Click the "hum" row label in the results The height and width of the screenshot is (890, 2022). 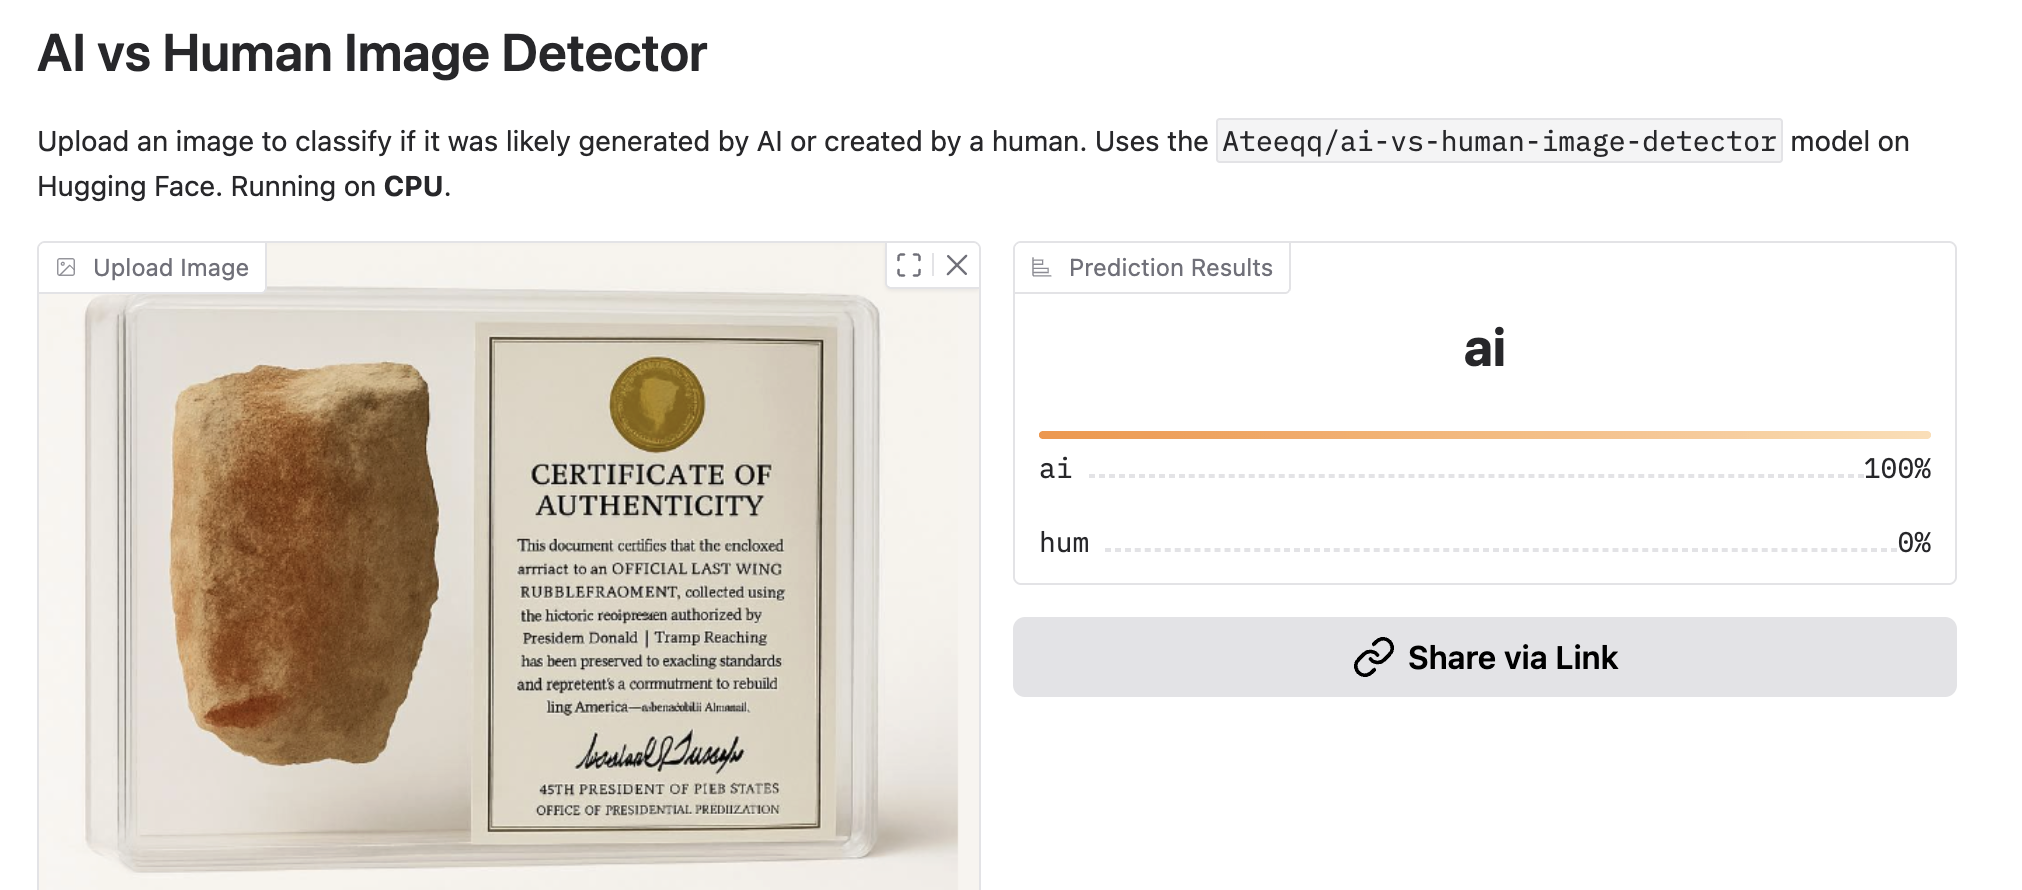(x=1064, y=543)
